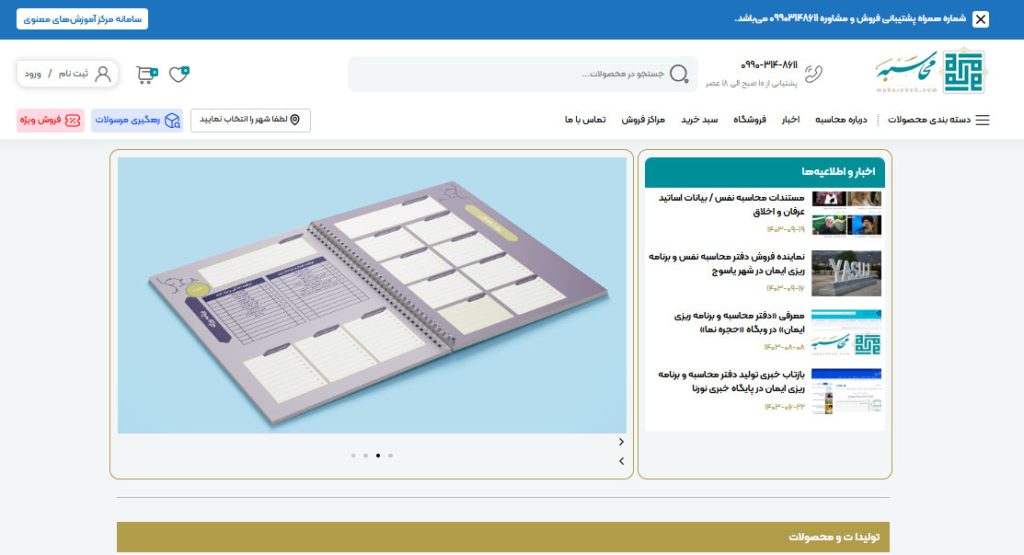This screenshot has width=1024, height=555.
Task: Click the Mohasebeh site logo
Action: [931, 72]
